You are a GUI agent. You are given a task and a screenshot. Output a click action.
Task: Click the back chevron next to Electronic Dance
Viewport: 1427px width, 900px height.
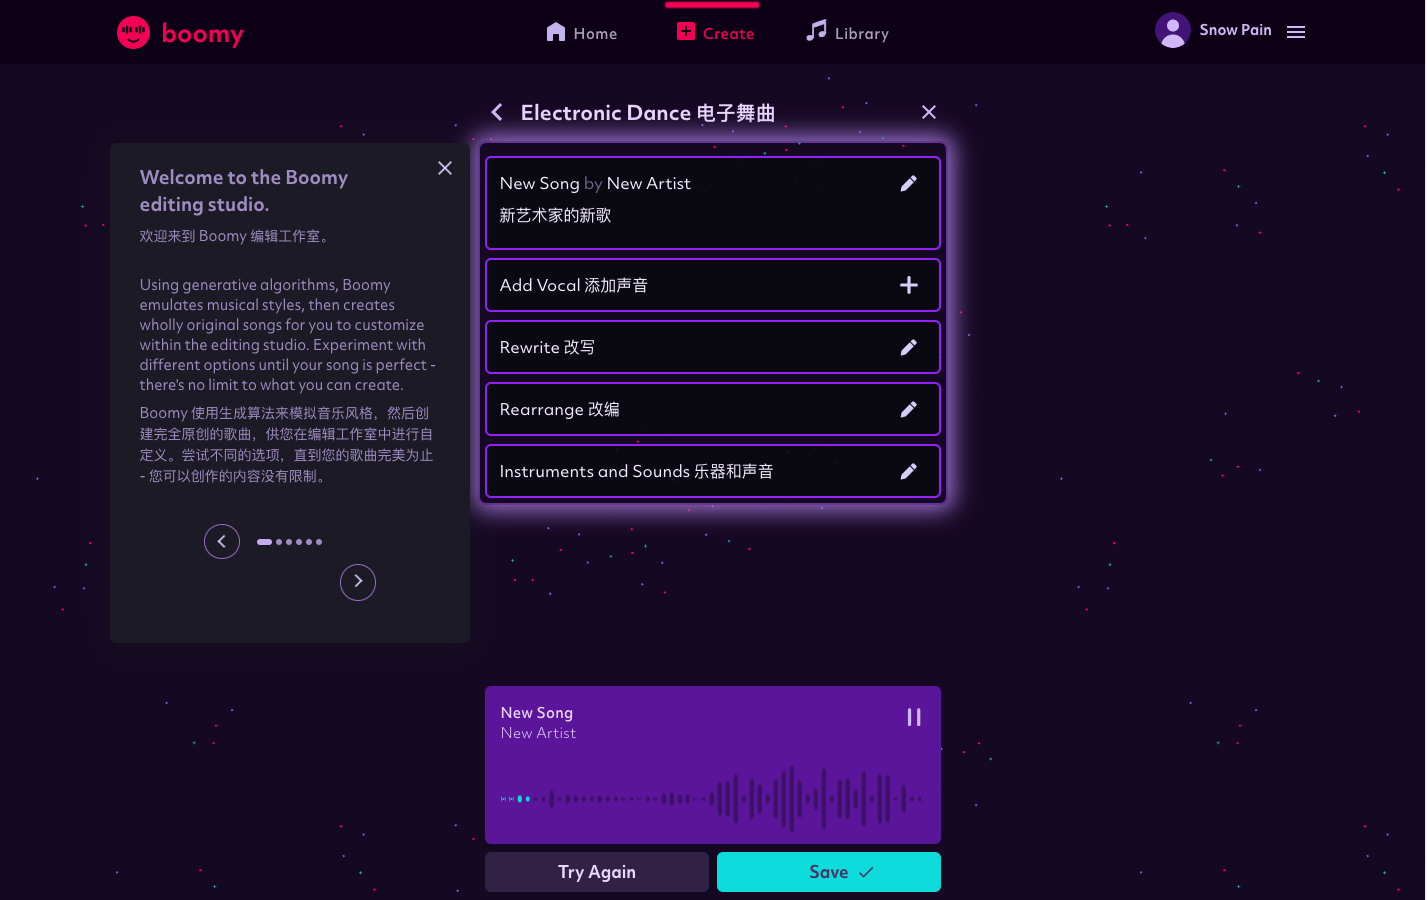pos(497,112)
